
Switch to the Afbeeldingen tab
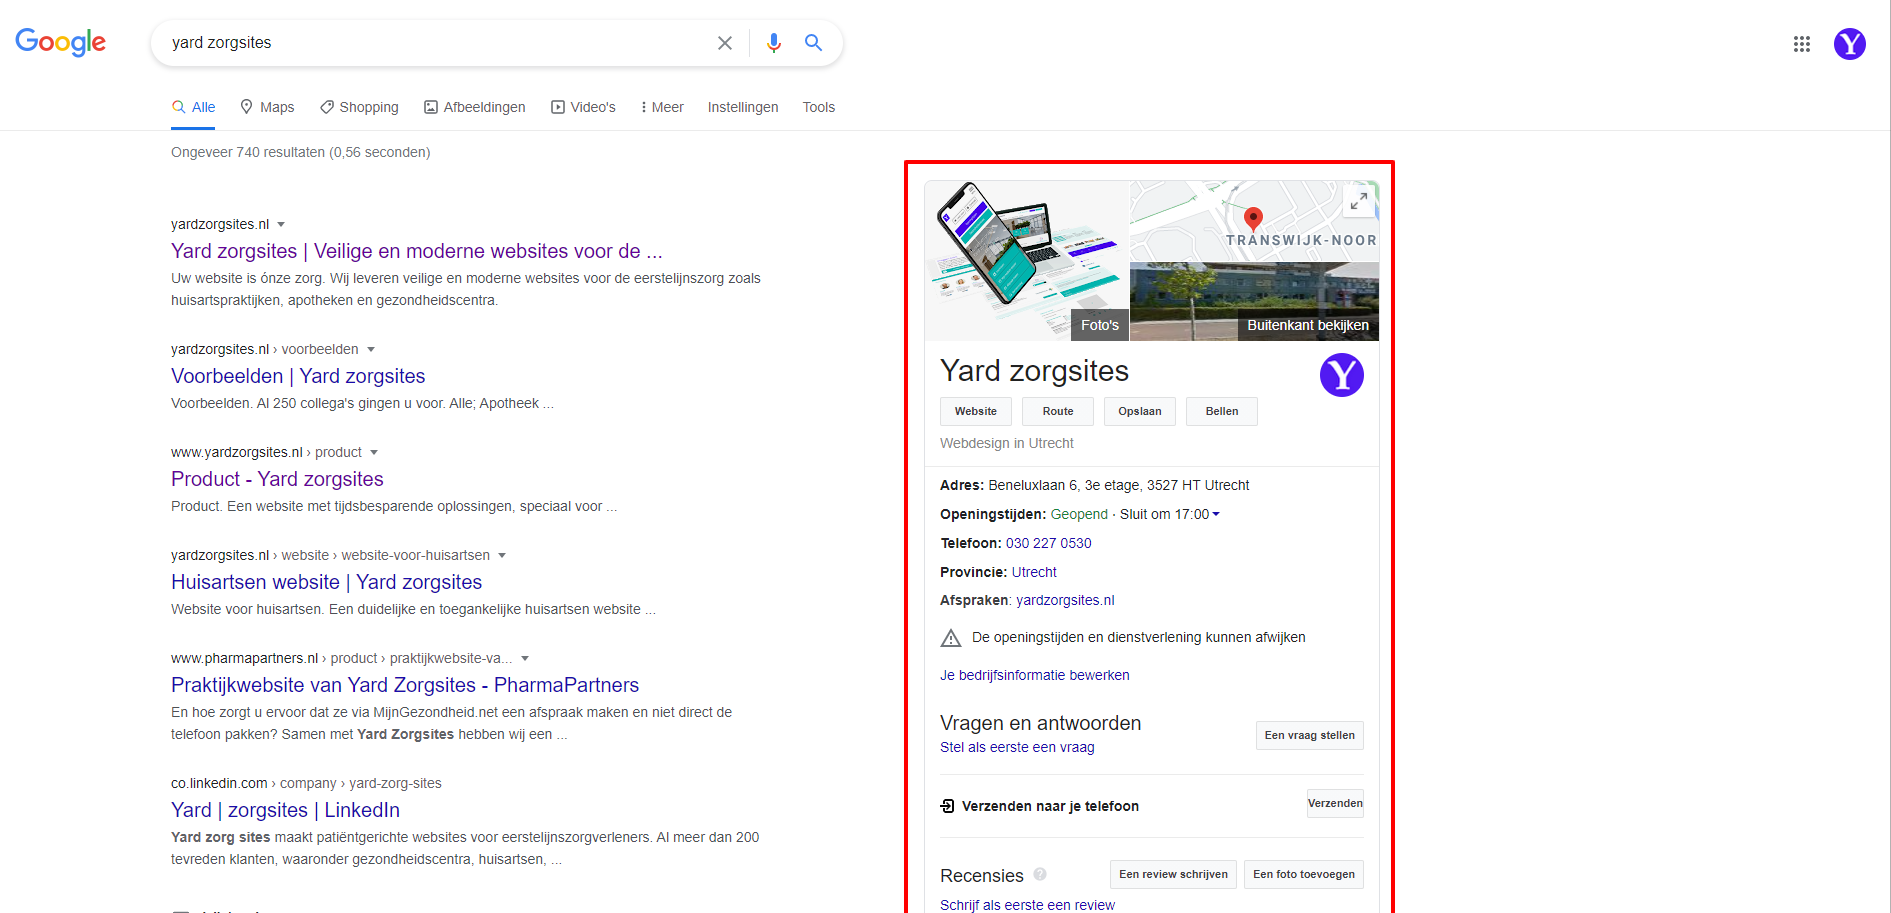click(474, 107)
